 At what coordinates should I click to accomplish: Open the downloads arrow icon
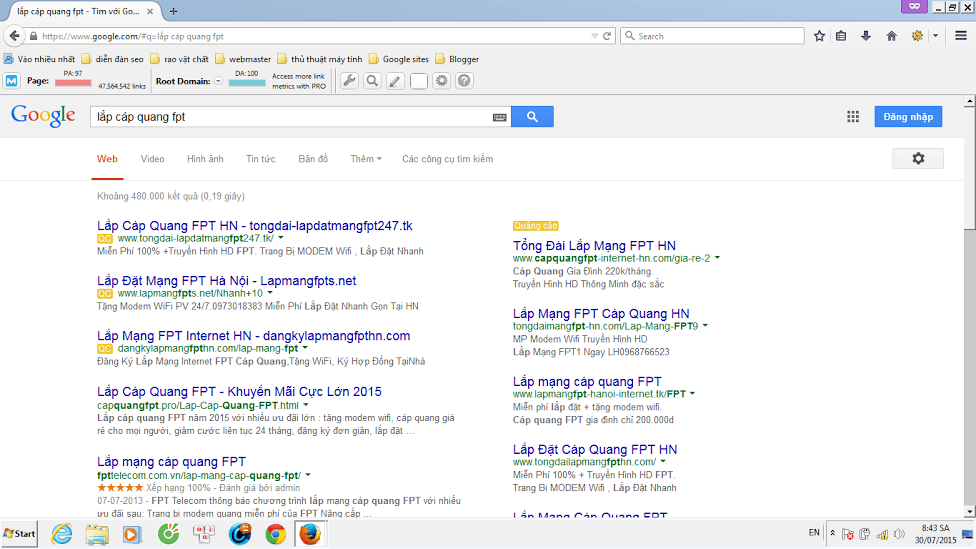coord(866,36)
